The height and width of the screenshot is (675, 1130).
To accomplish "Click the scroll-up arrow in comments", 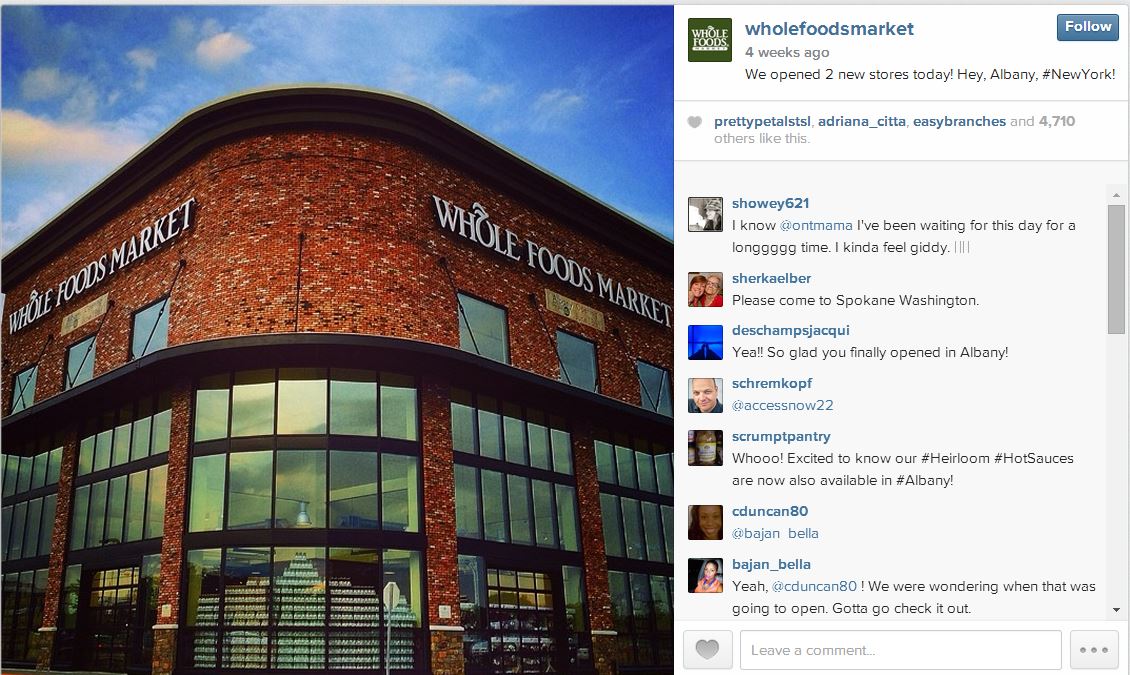I will pos(1116,195).
